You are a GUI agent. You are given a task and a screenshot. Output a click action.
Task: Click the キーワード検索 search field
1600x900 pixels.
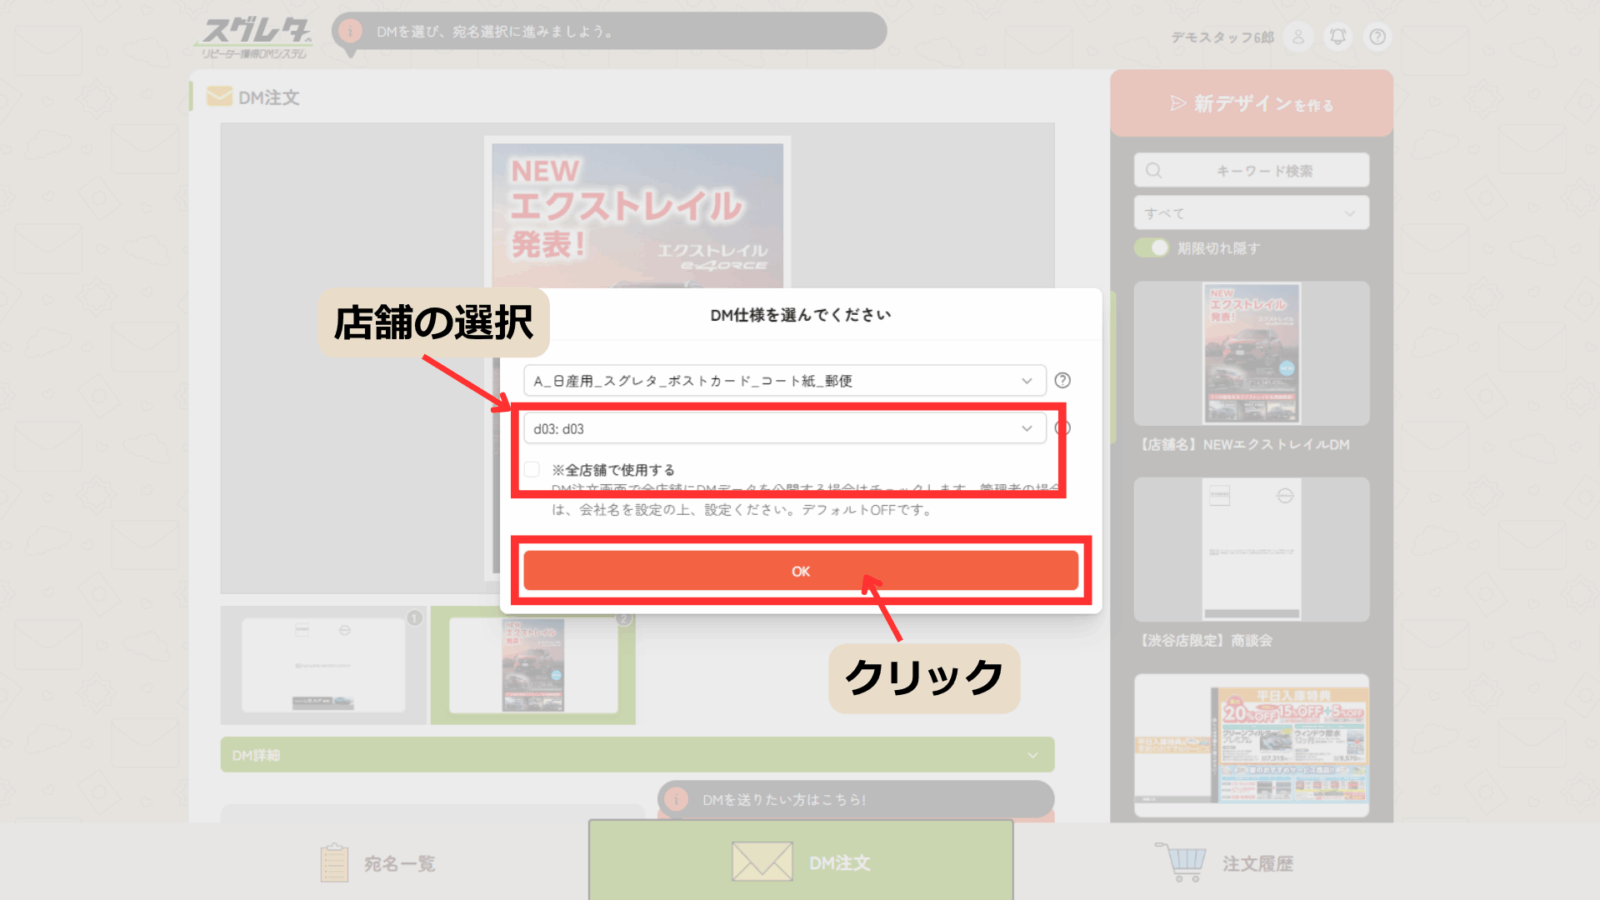[x=1264, y=171]
